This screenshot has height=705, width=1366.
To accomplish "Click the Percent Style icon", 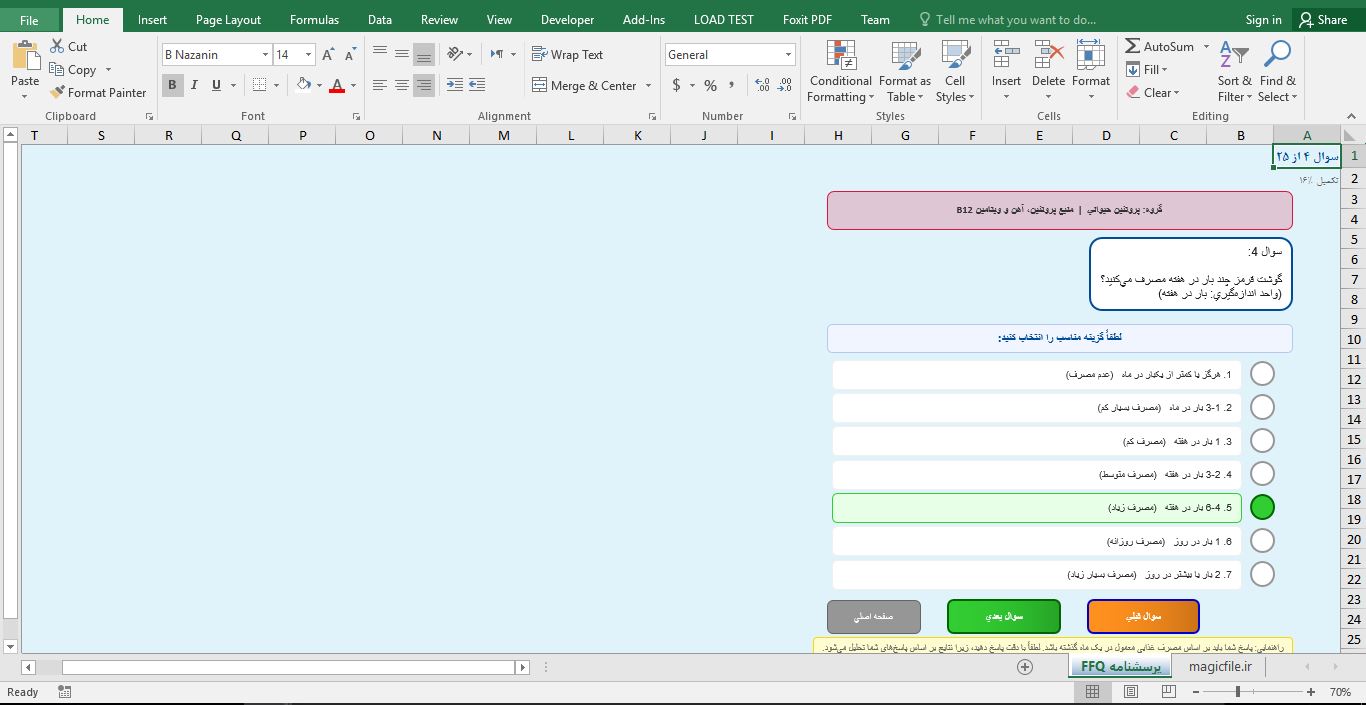I will [710, 85].
